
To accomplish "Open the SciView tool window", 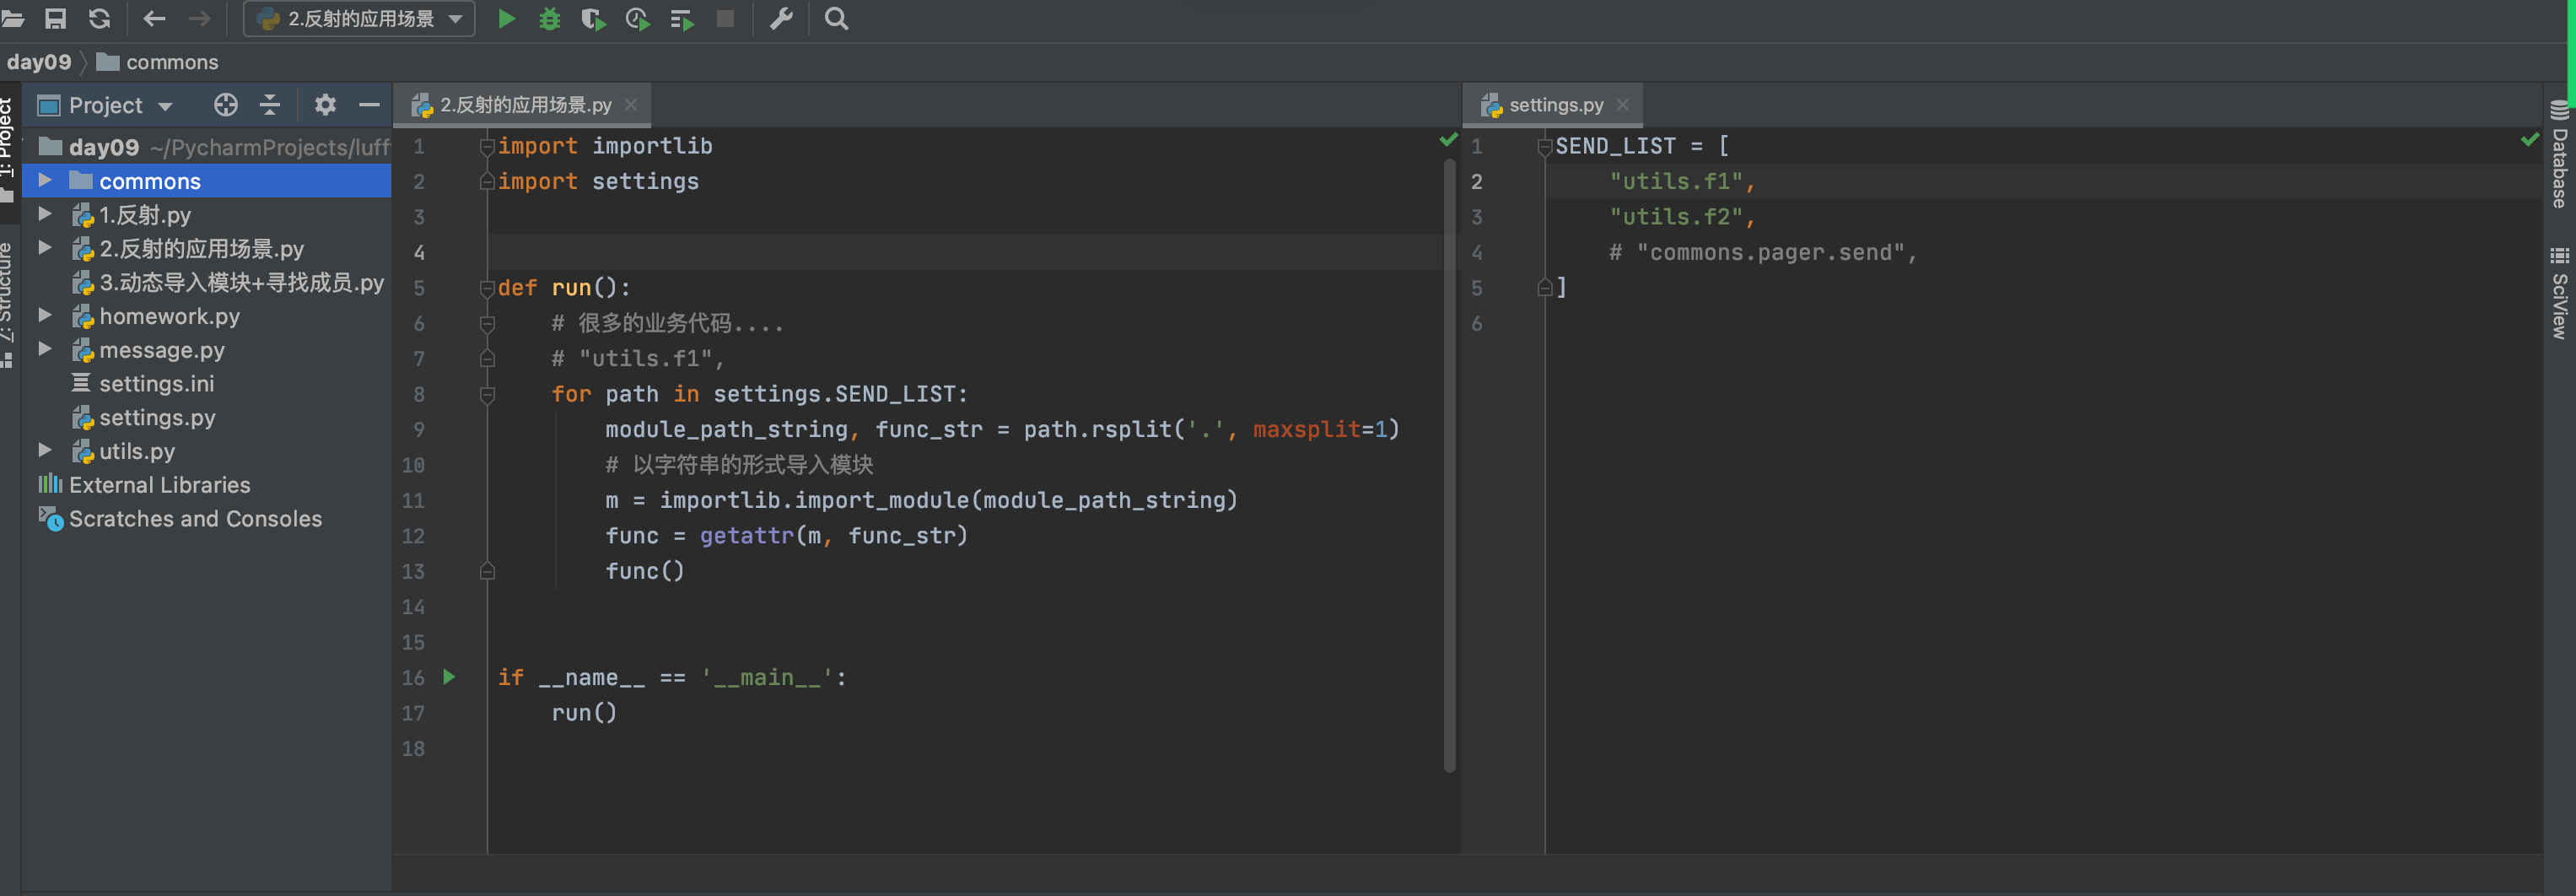I will [2560, 294].
